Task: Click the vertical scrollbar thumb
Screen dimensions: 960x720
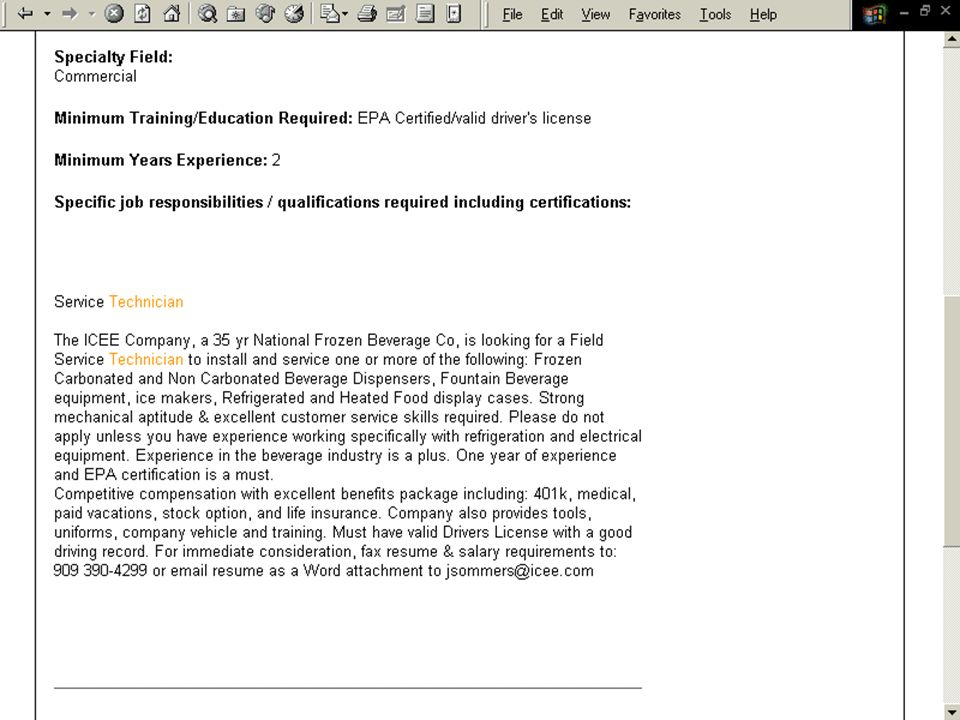Action: tap(951, 421)
